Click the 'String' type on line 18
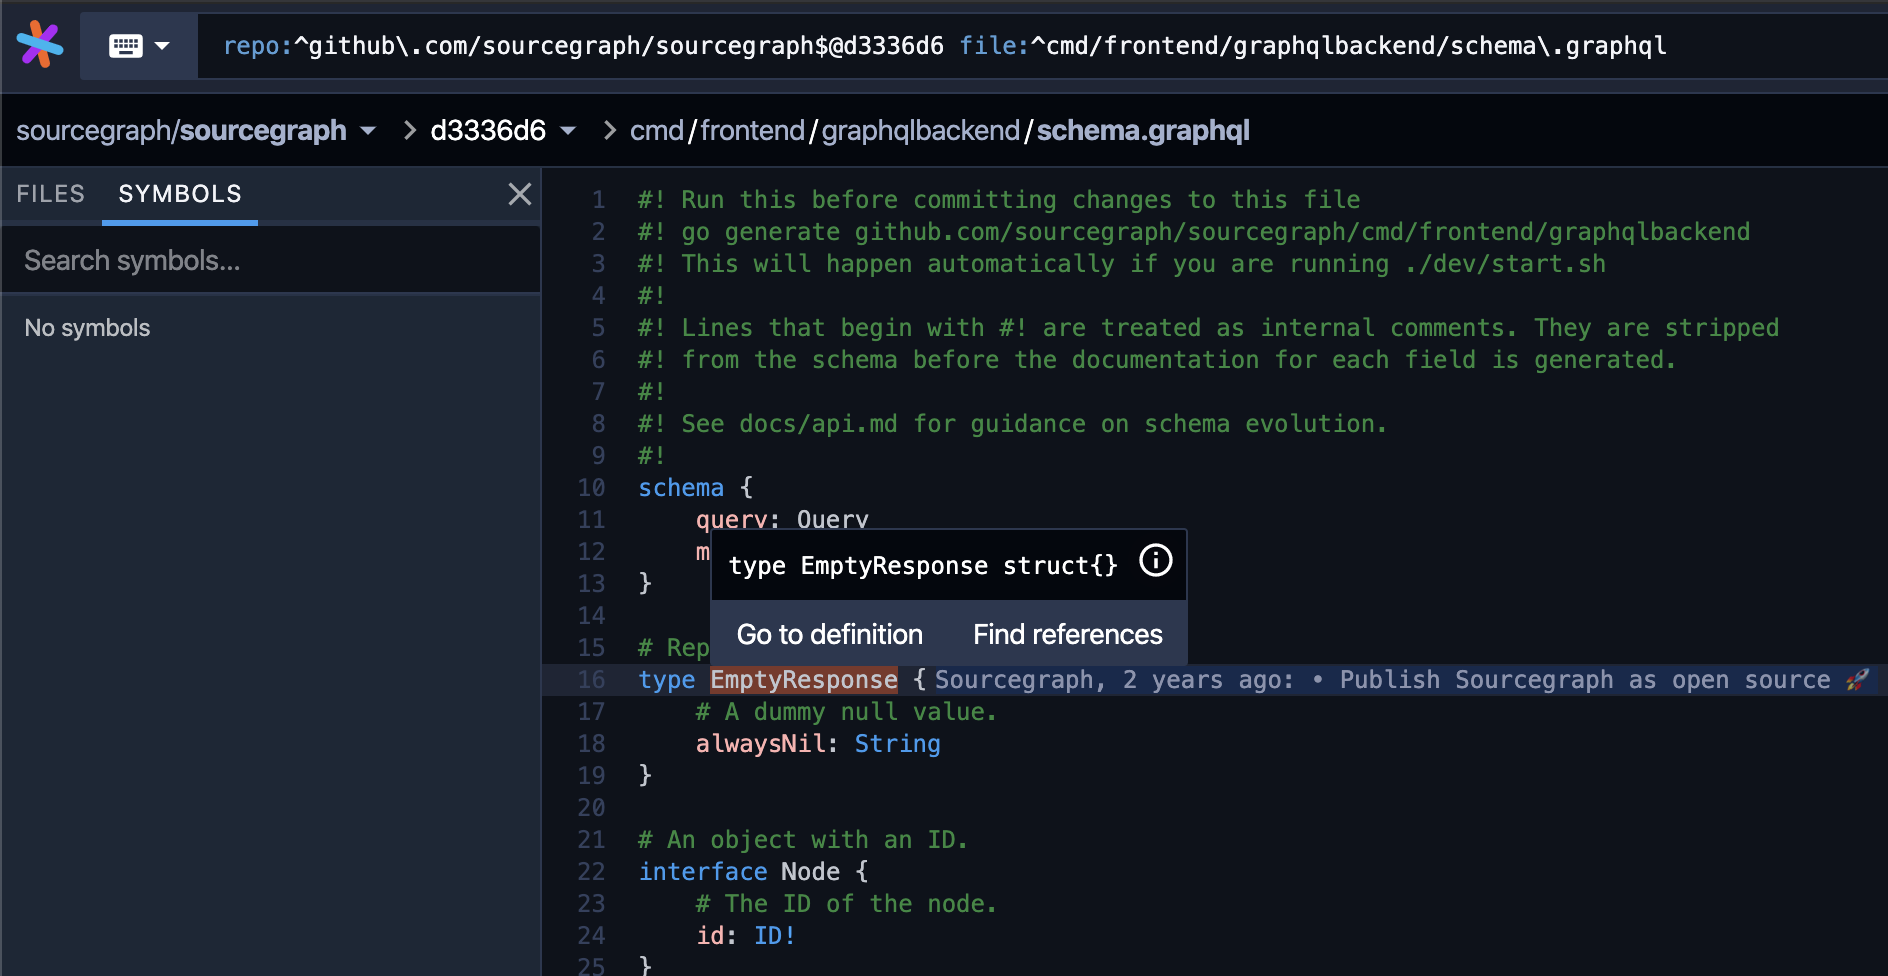The height and width of the screenshot is (976, 1888). (x=897, y=744)
